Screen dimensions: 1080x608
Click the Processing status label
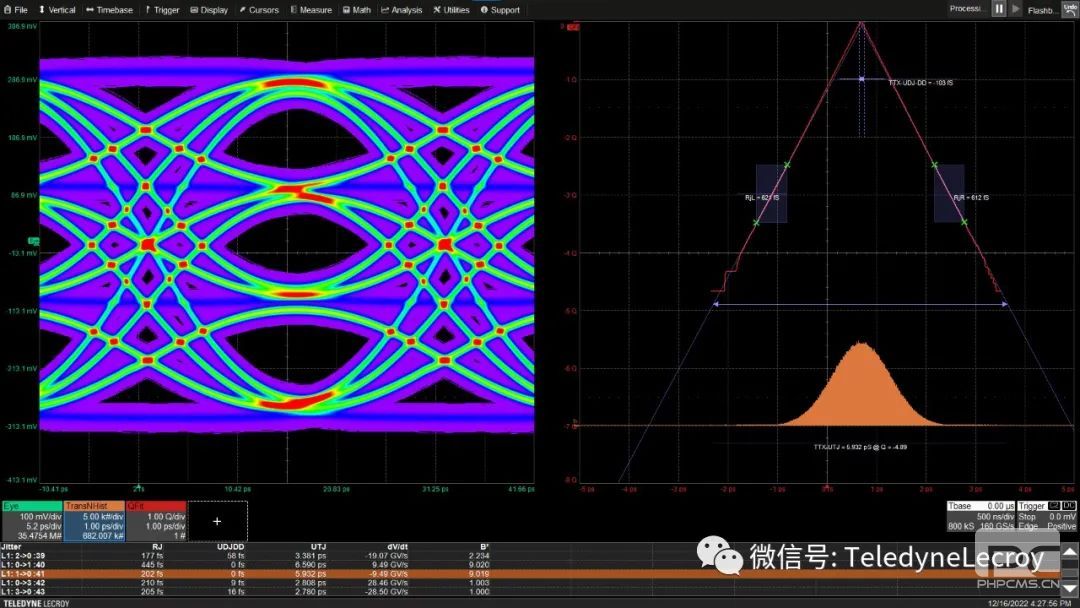(966, 8)
